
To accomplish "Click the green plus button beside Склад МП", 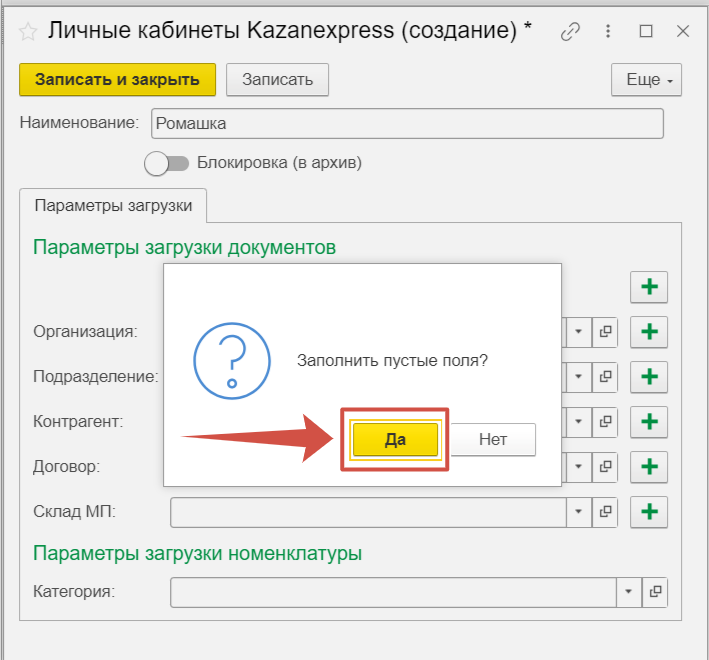I will pyautogui.click(x=649, y=512).
